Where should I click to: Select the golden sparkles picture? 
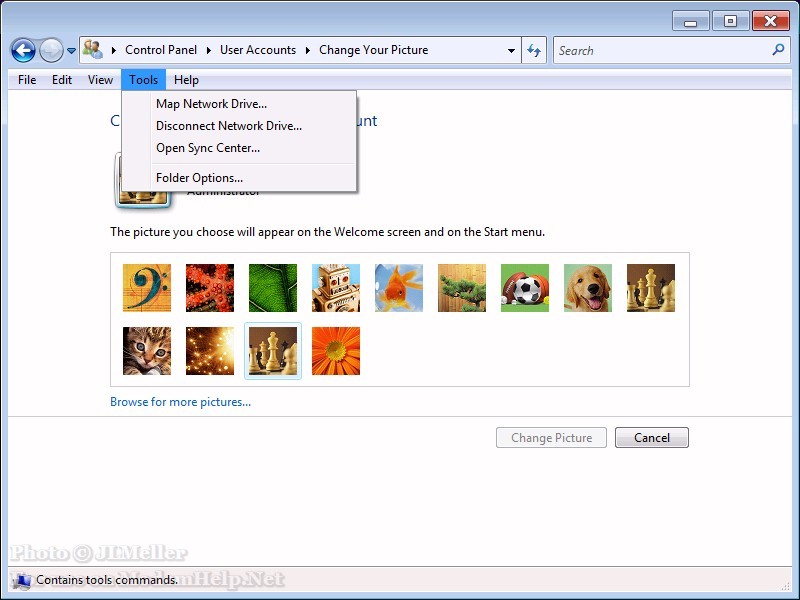[210, 351]
